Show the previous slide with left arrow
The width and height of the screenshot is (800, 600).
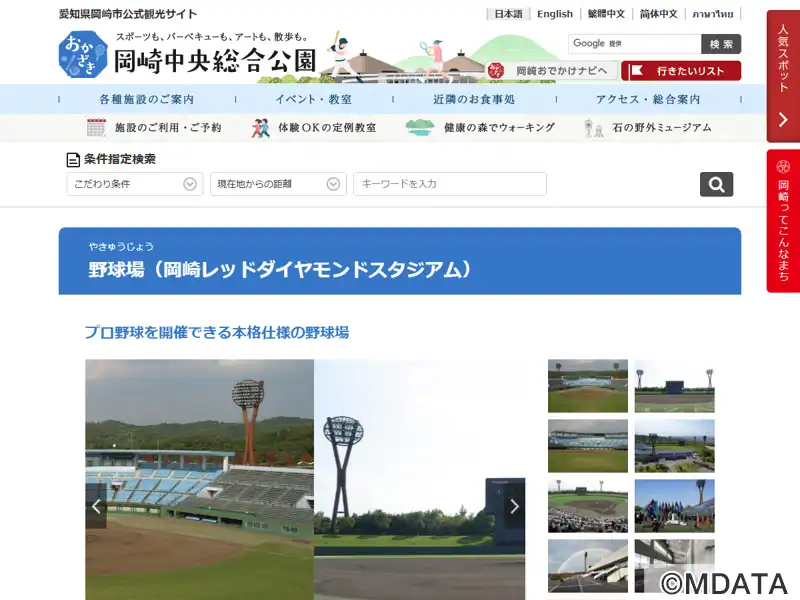pos(96,506)
